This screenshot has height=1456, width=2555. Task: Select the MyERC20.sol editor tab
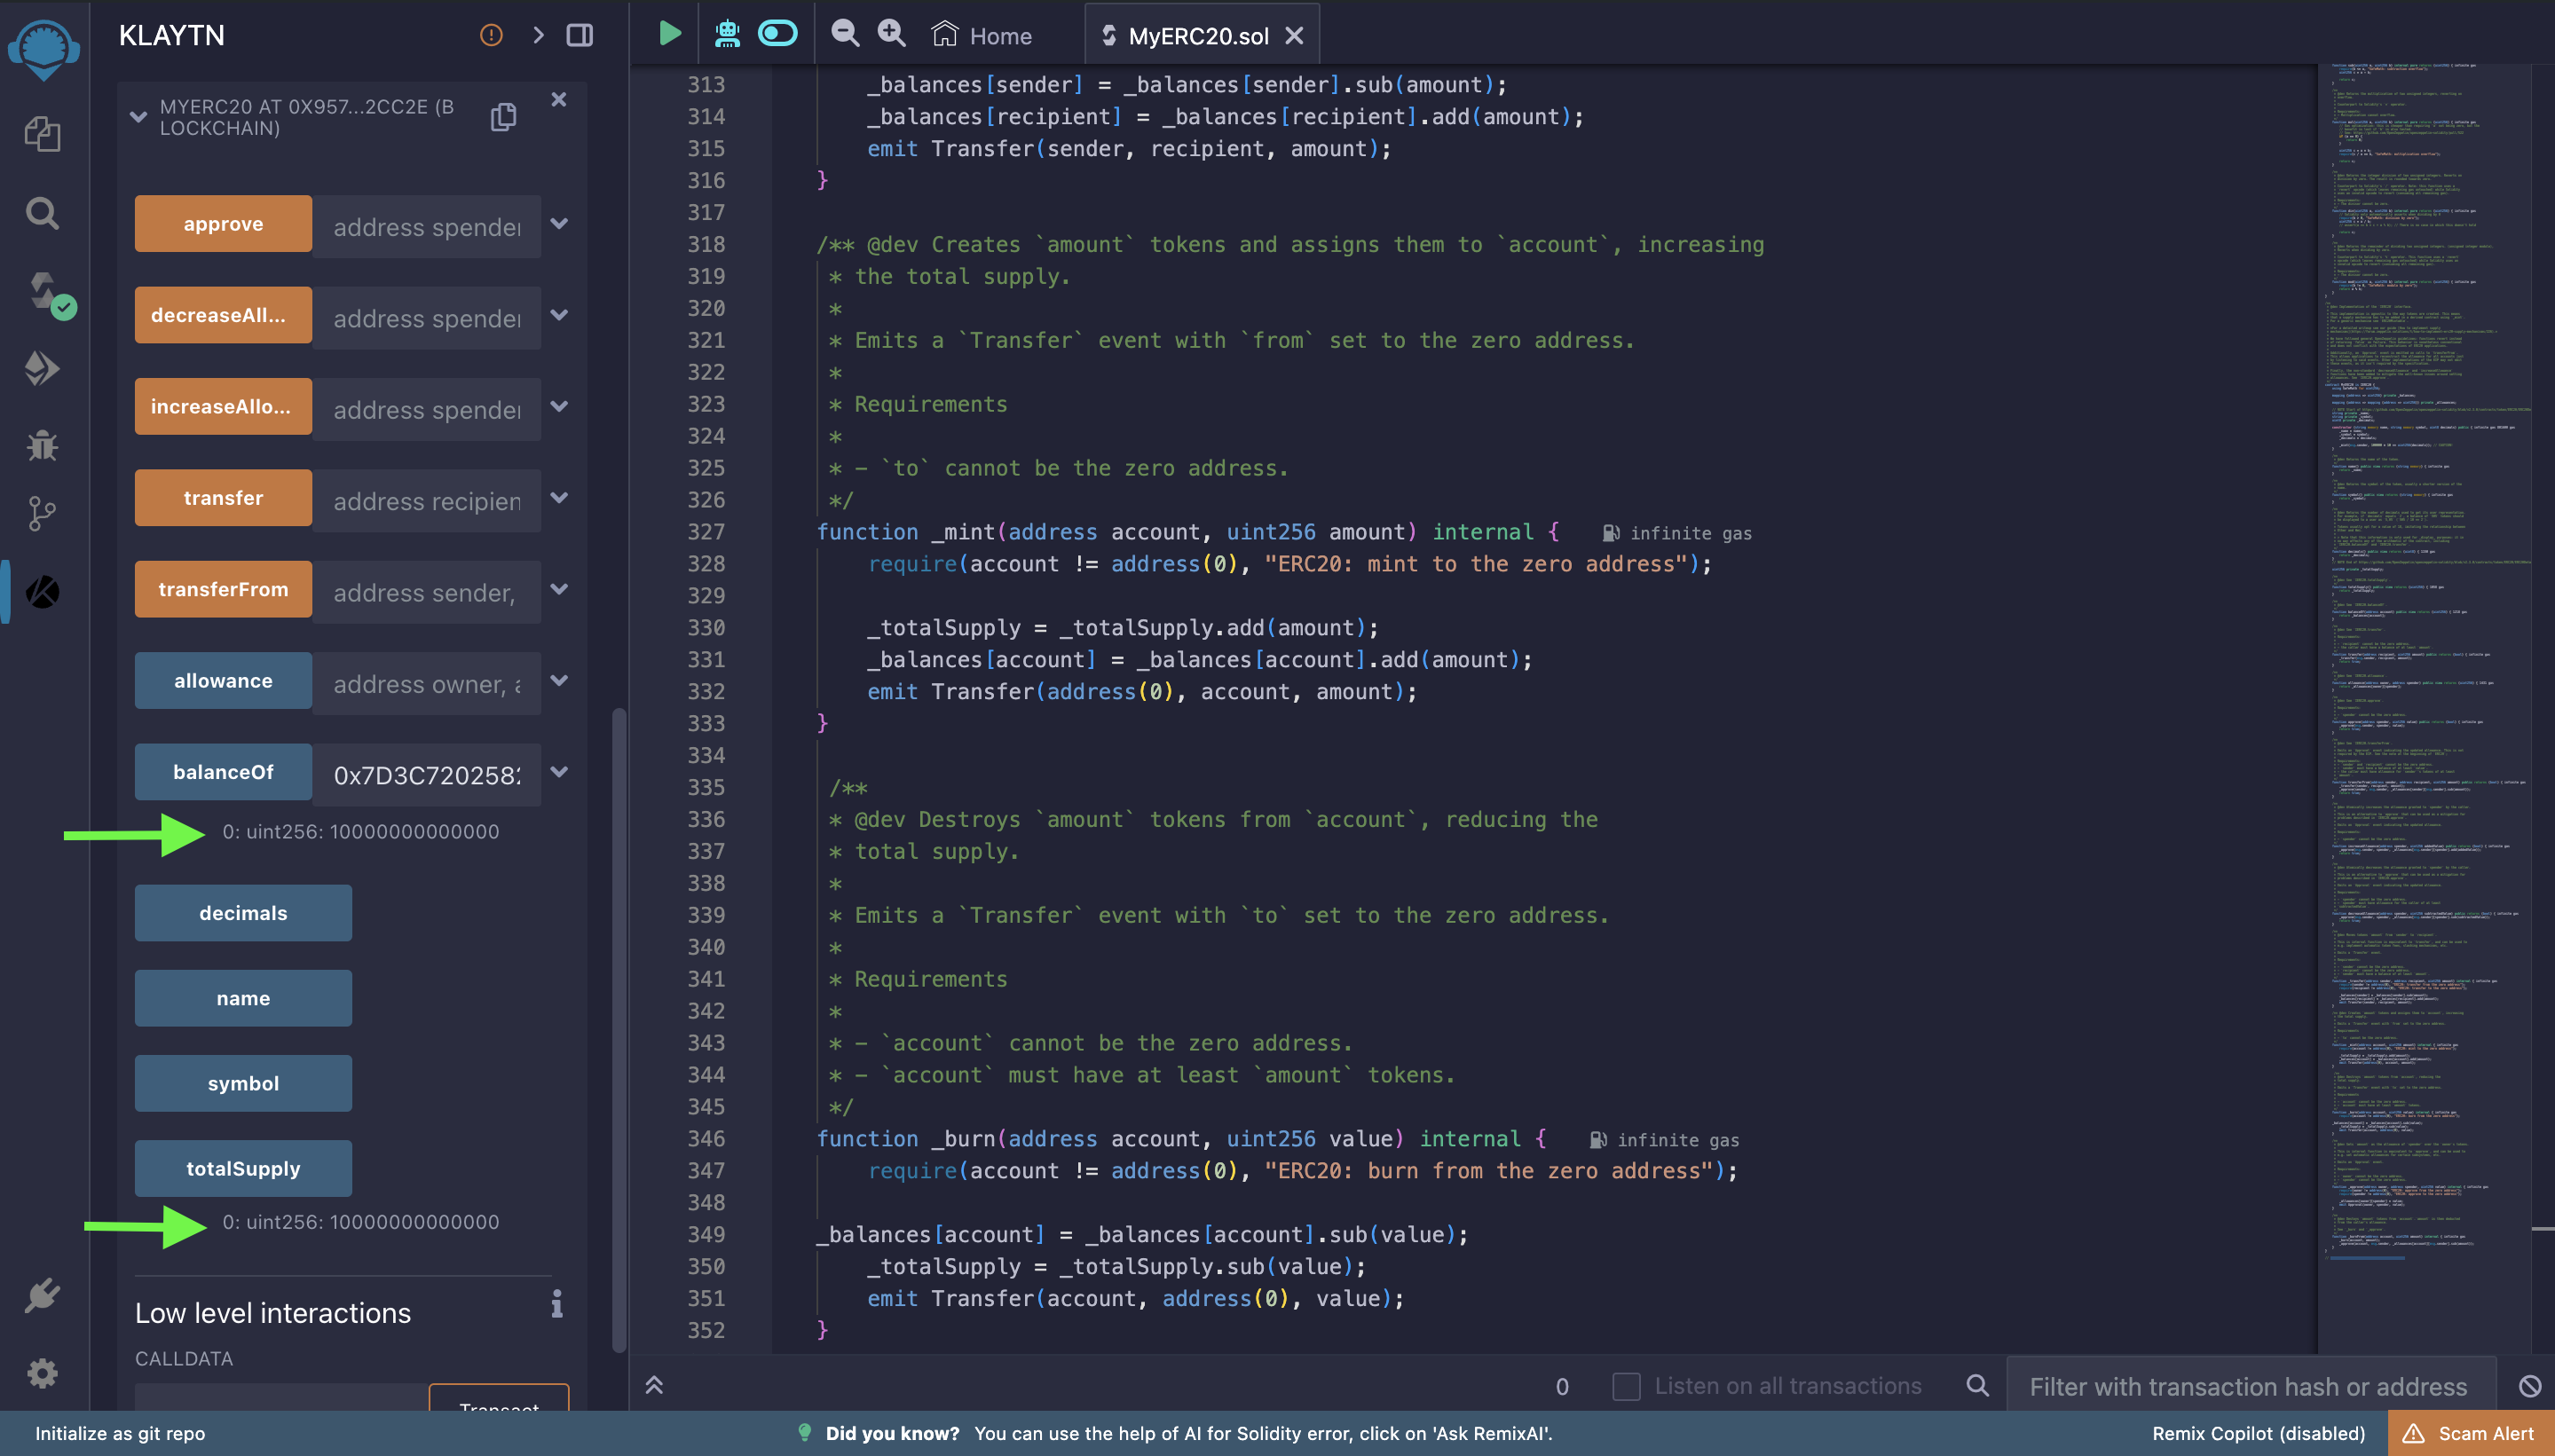click(x=1197, y=36)
